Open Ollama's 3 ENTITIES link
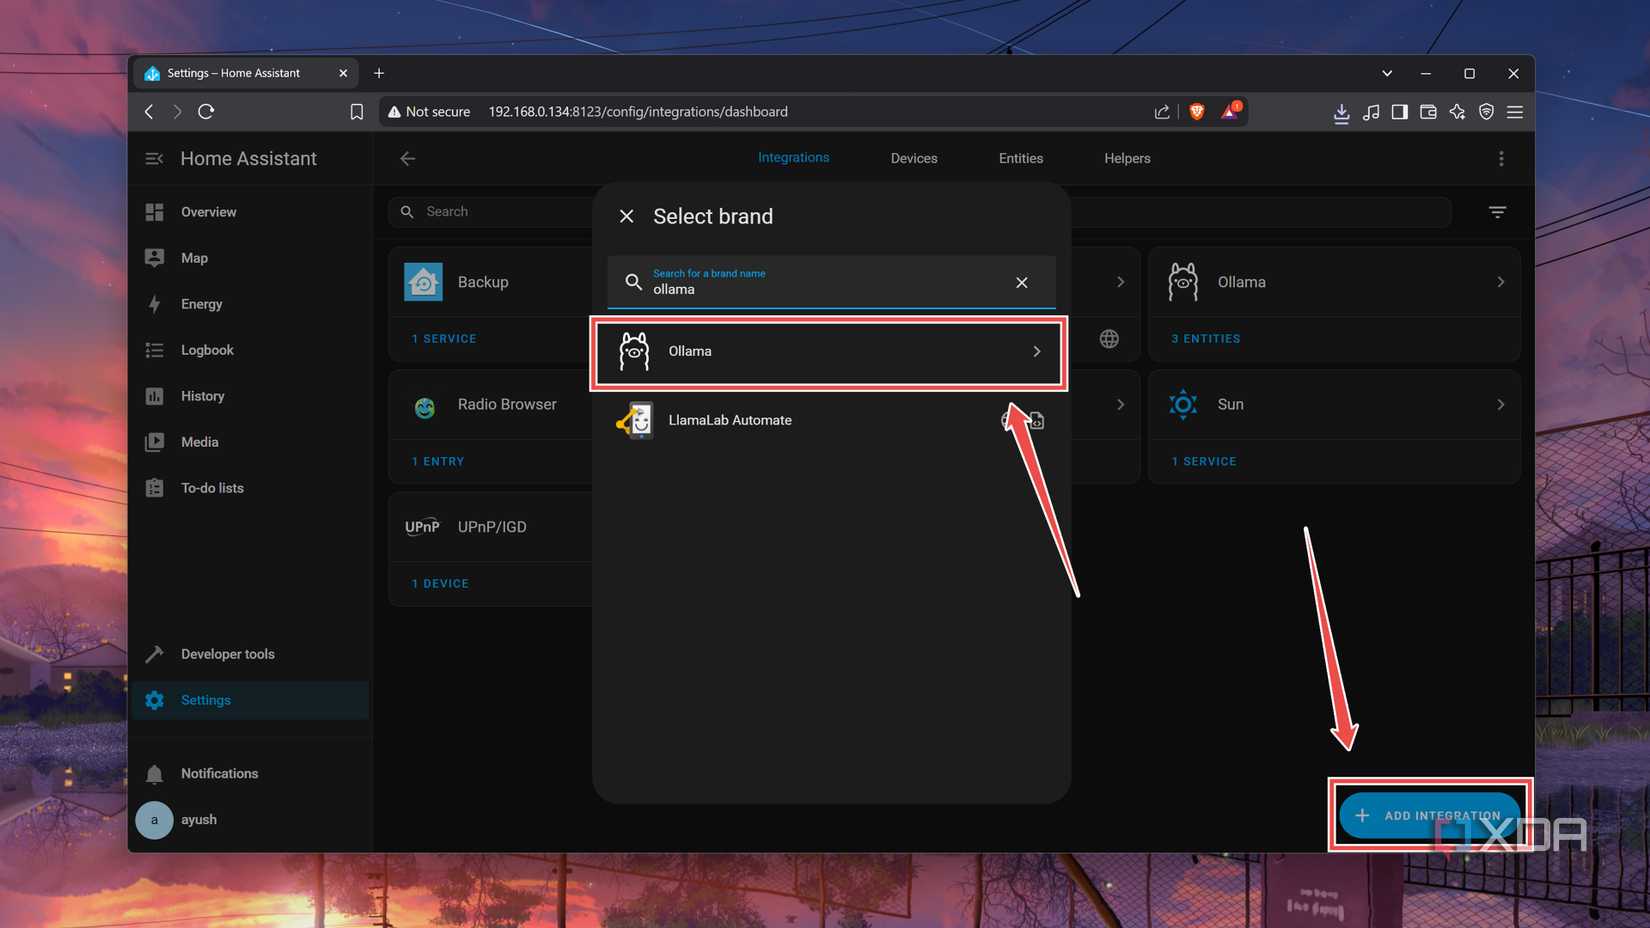The image size is (1650, 928). 1205,339
